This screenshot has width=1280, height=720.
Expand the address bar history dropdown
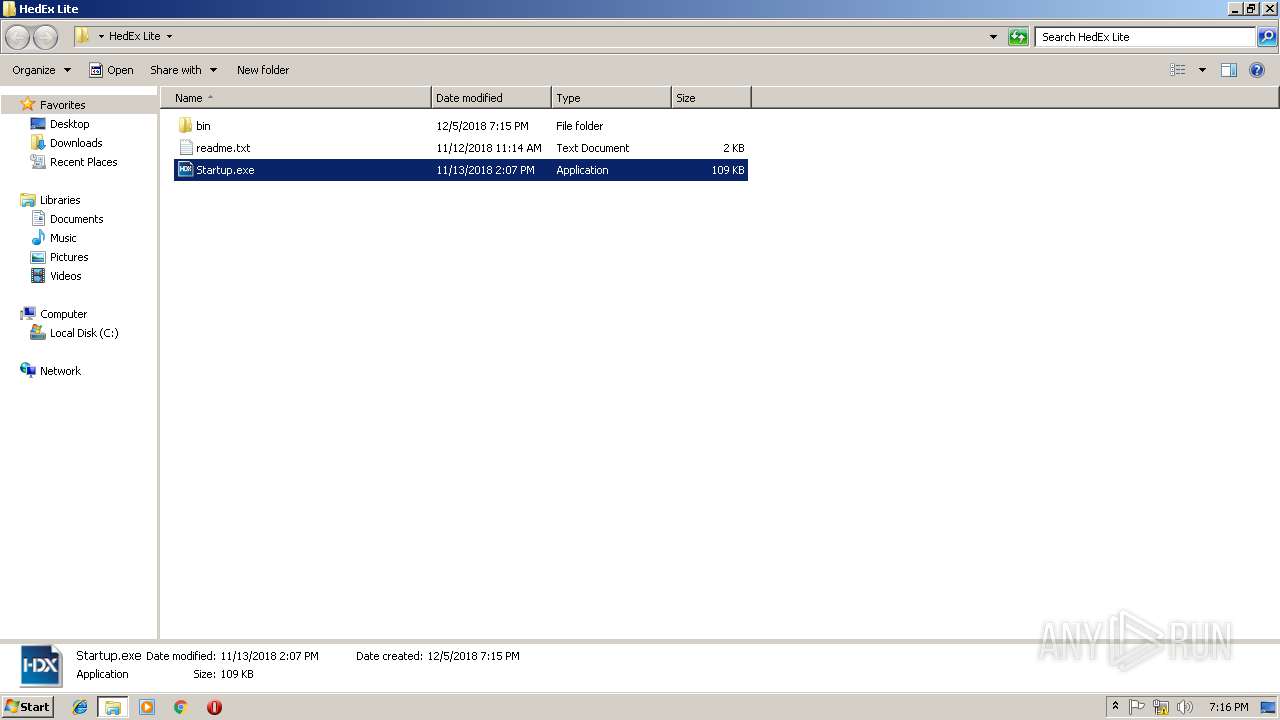click(993, 37)
